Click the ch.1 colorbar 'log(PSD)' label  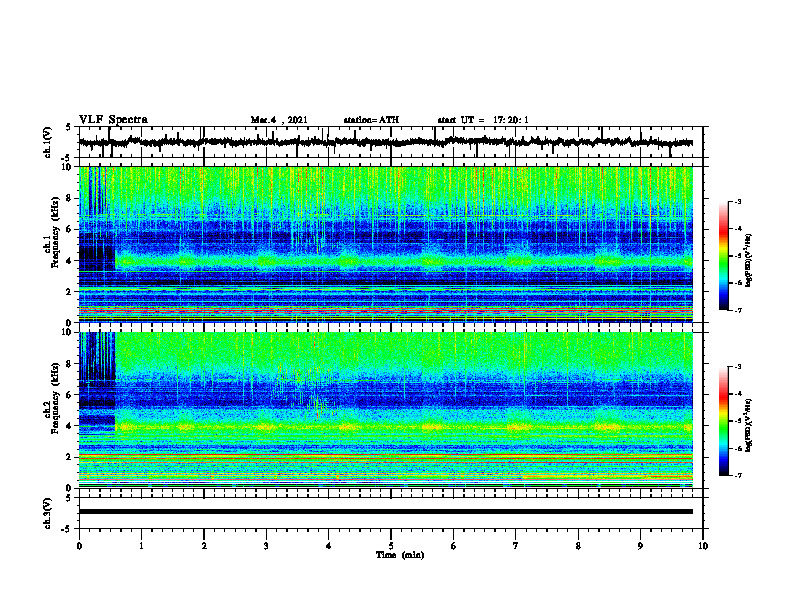coord(749,261)
